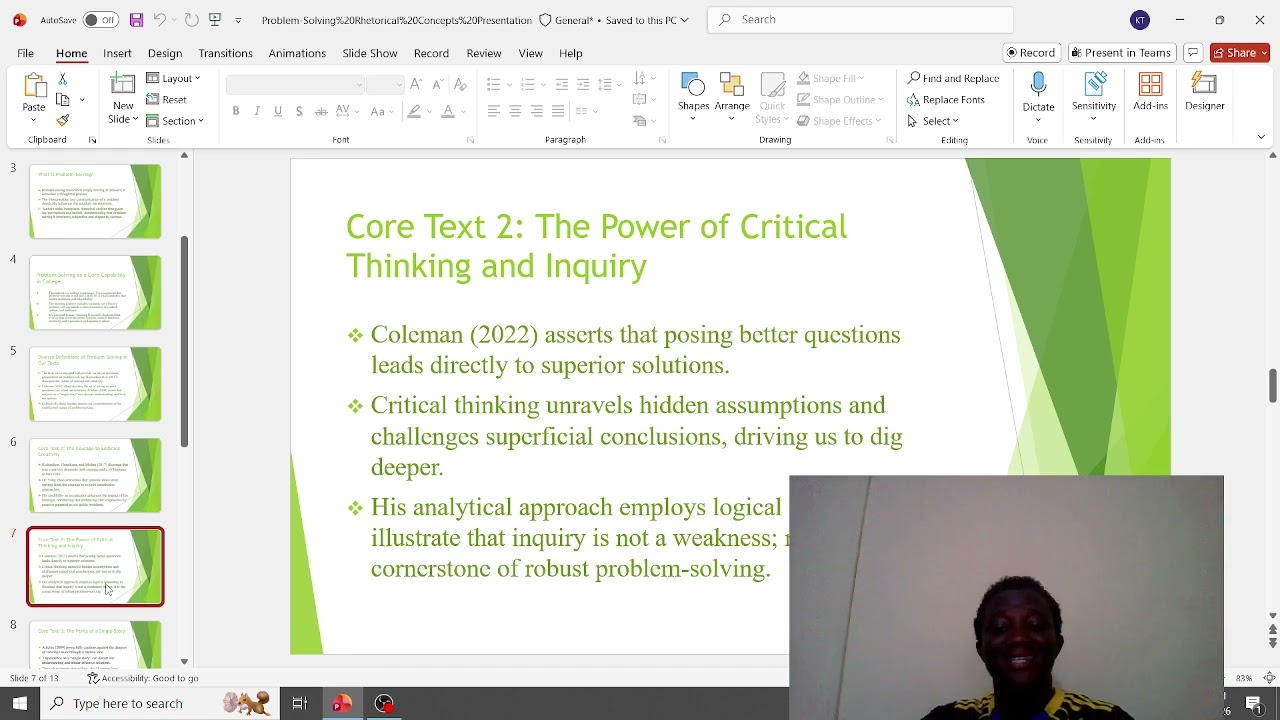Open the Section dropdown
Screen dimensions: 1280x720
[x=175, y=121]
